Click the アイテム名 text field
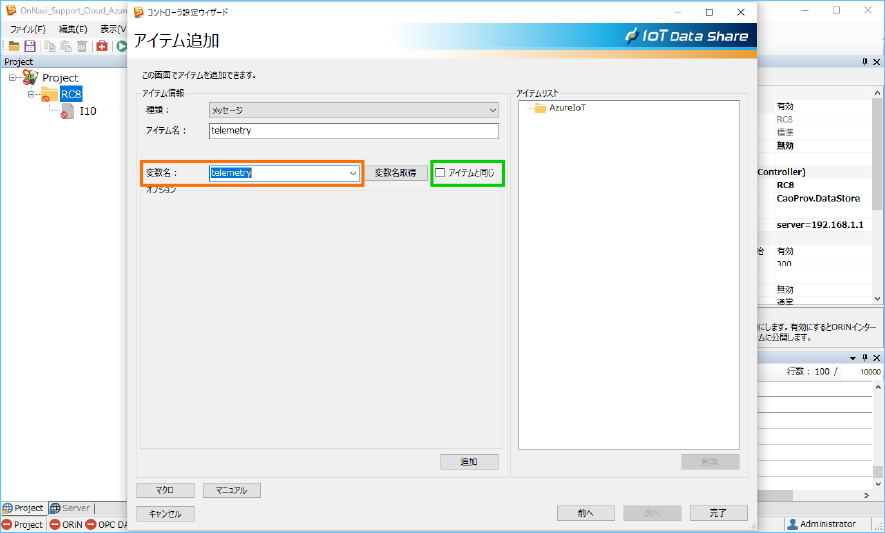The height and width of the screenshot is (533, 885). coord(353,131)
